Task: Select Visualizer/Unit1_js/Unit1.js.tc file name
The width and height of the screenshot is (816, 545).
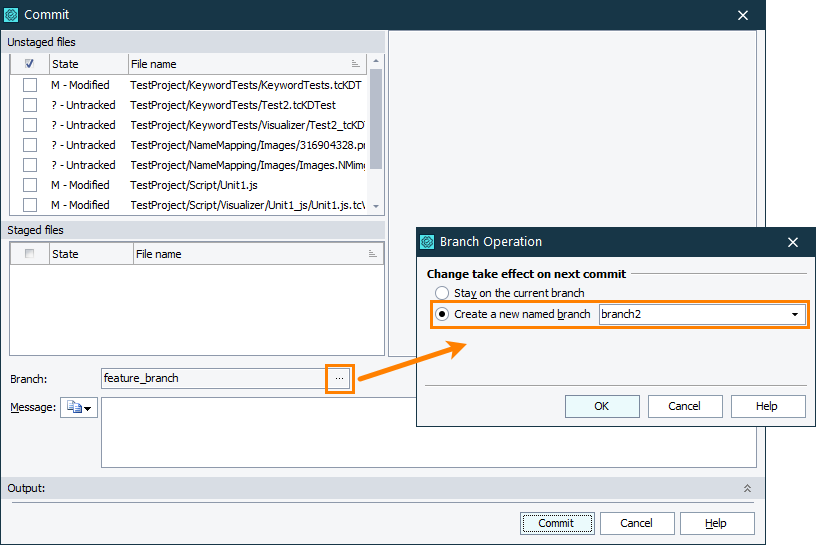Action: pos(248,205)
